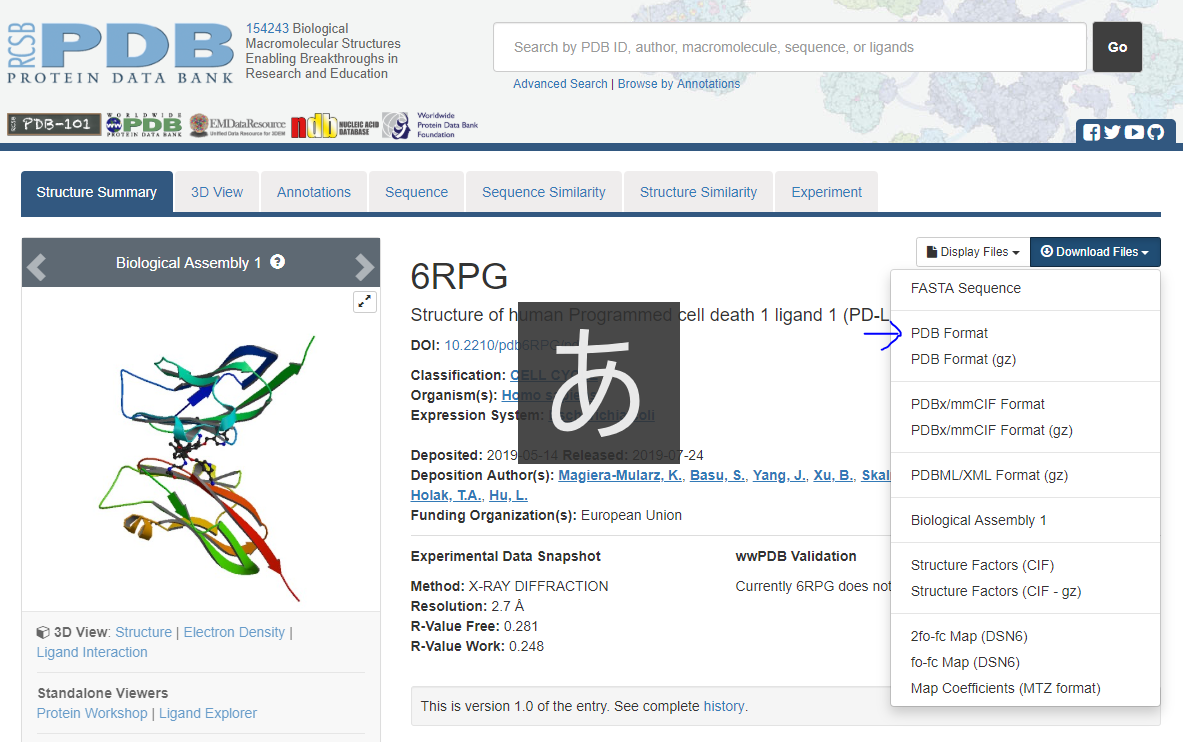Launch the Protein Workshop viewer link

pos(92,713)
